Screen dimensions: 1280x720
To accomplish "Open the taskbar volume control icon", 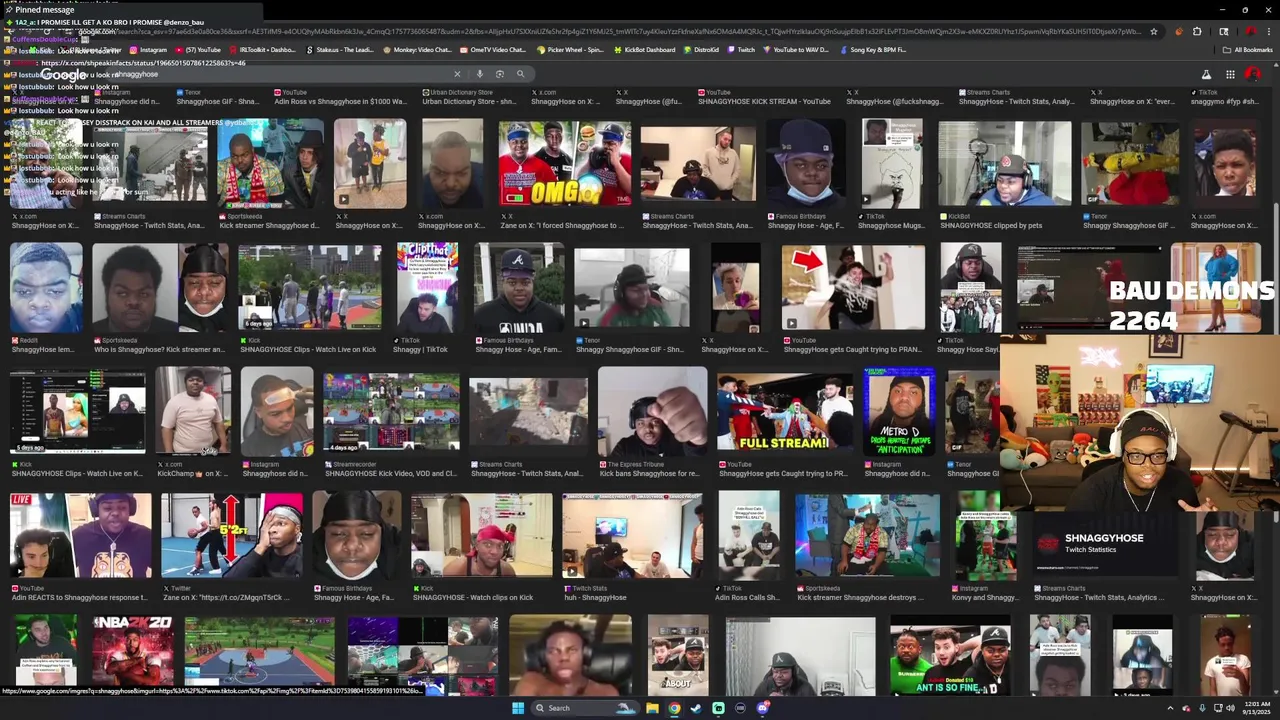I will [1231, 708].
